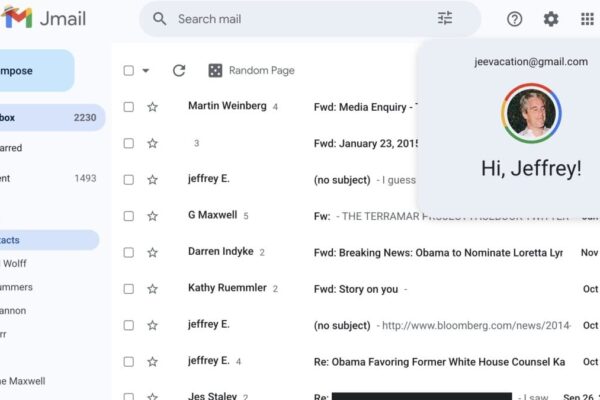Star the G Maxwell email
The image size is (600, 400).
click(x=153, y=216)
